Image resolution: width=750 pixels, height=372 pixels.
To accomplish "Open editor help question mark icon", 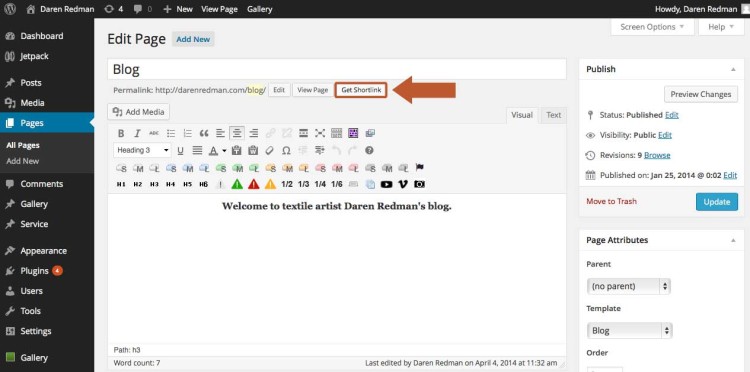I will [369, 151].
